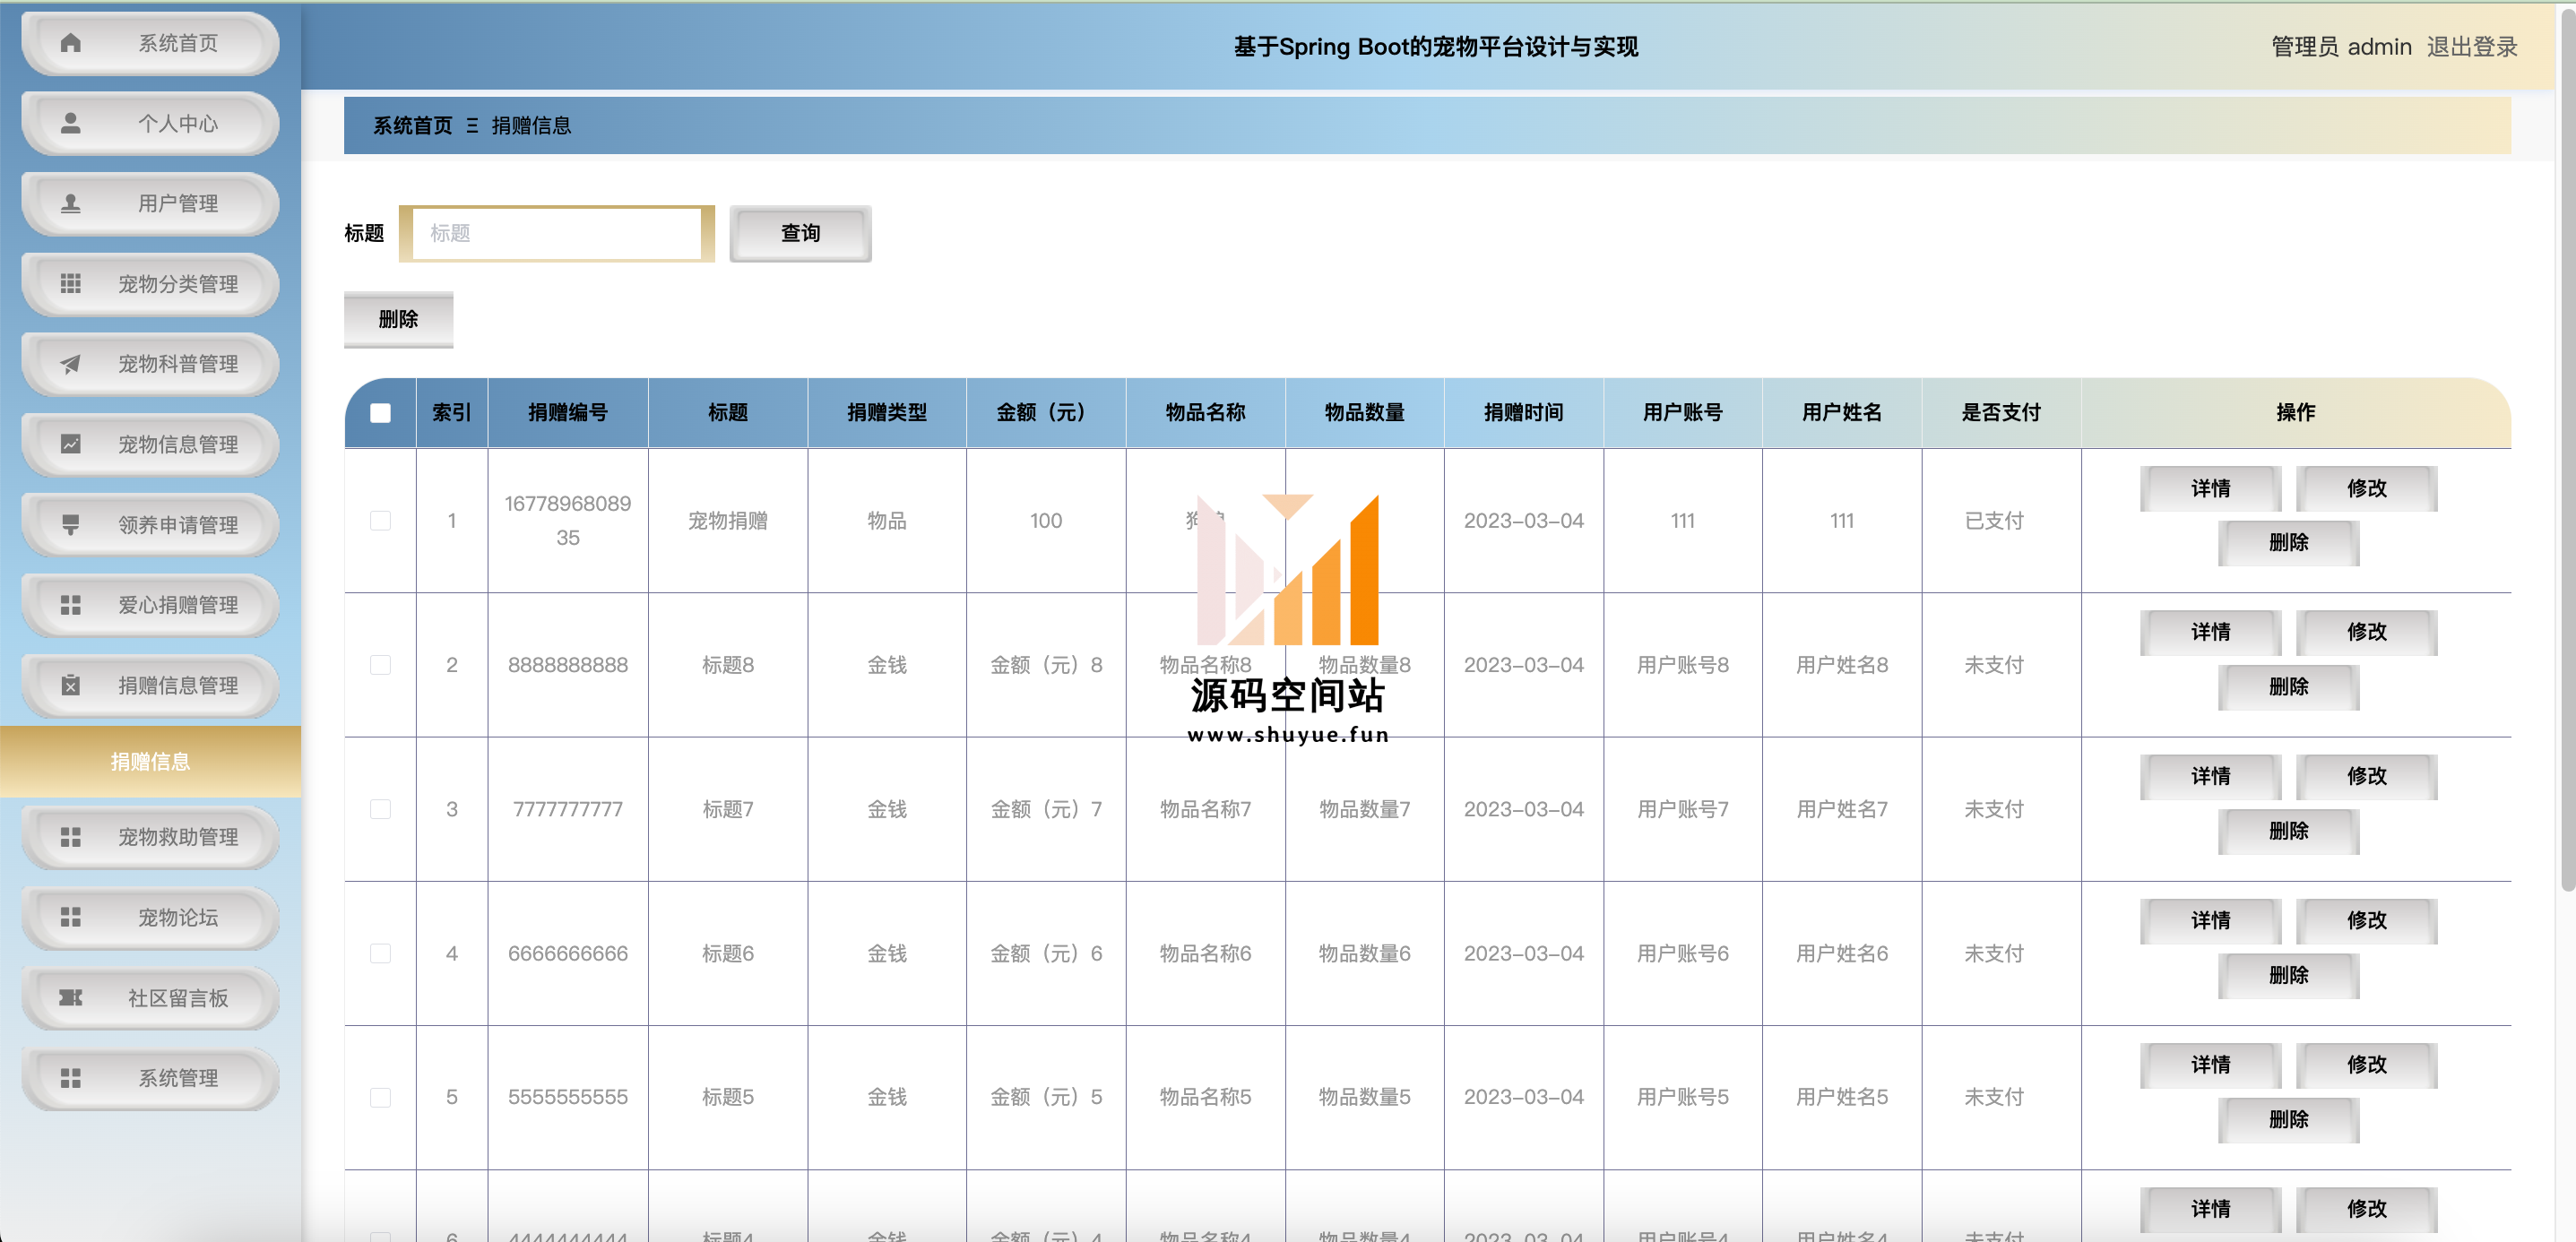Click 系统首页 breadcrumb link

(412, 125)
